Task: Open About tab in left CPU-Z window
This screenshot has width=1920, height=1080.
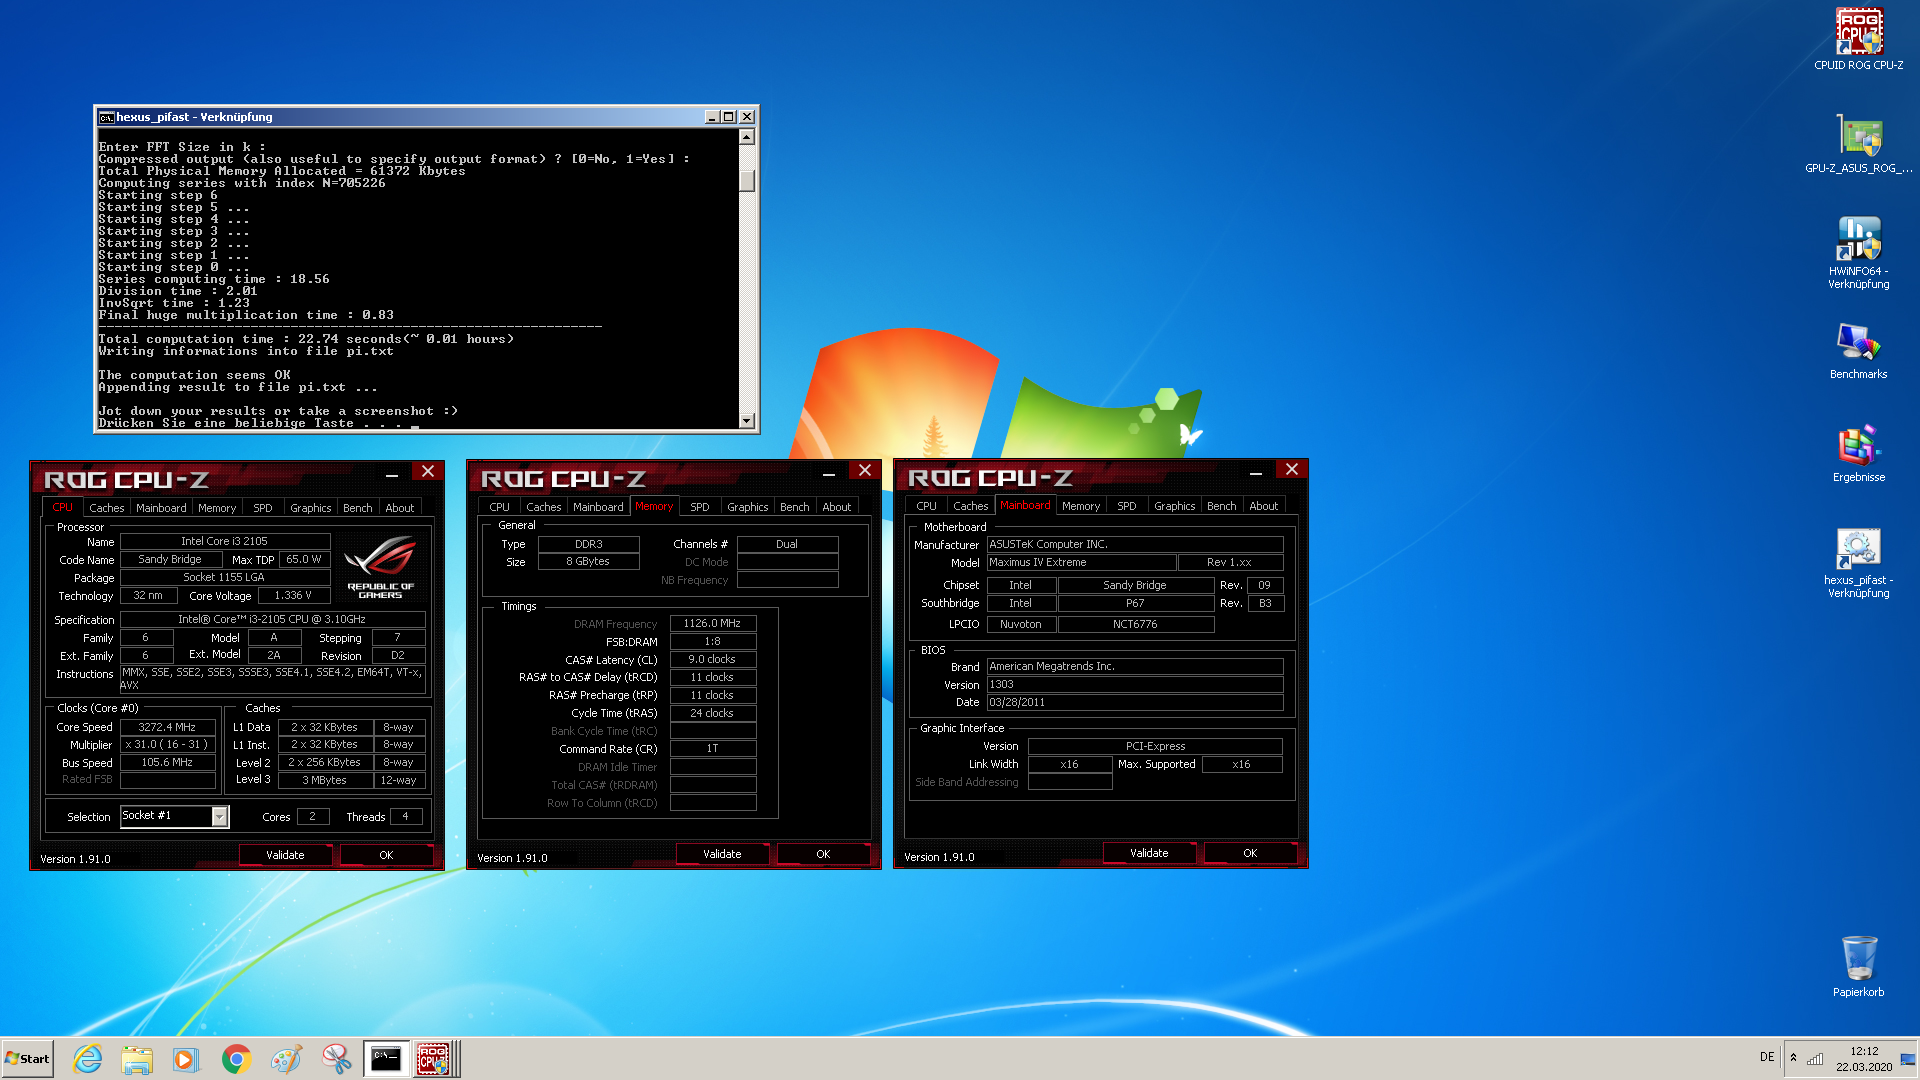Action: click(x=400, y=508)
